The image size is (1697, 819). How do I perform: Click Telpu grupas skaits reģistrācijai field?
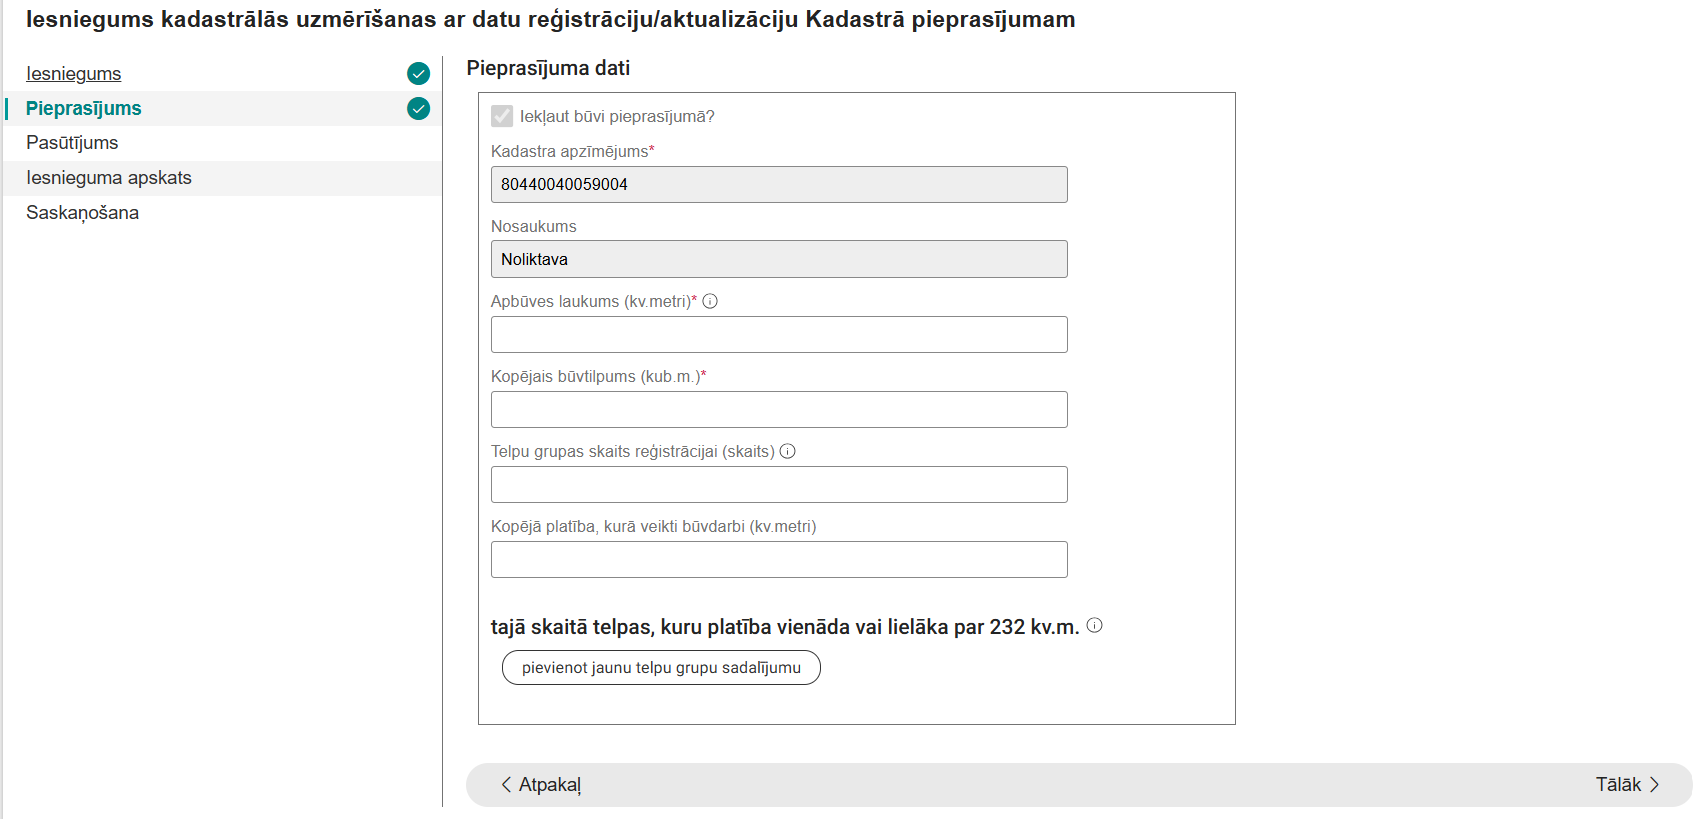click(x=778, y=484)
